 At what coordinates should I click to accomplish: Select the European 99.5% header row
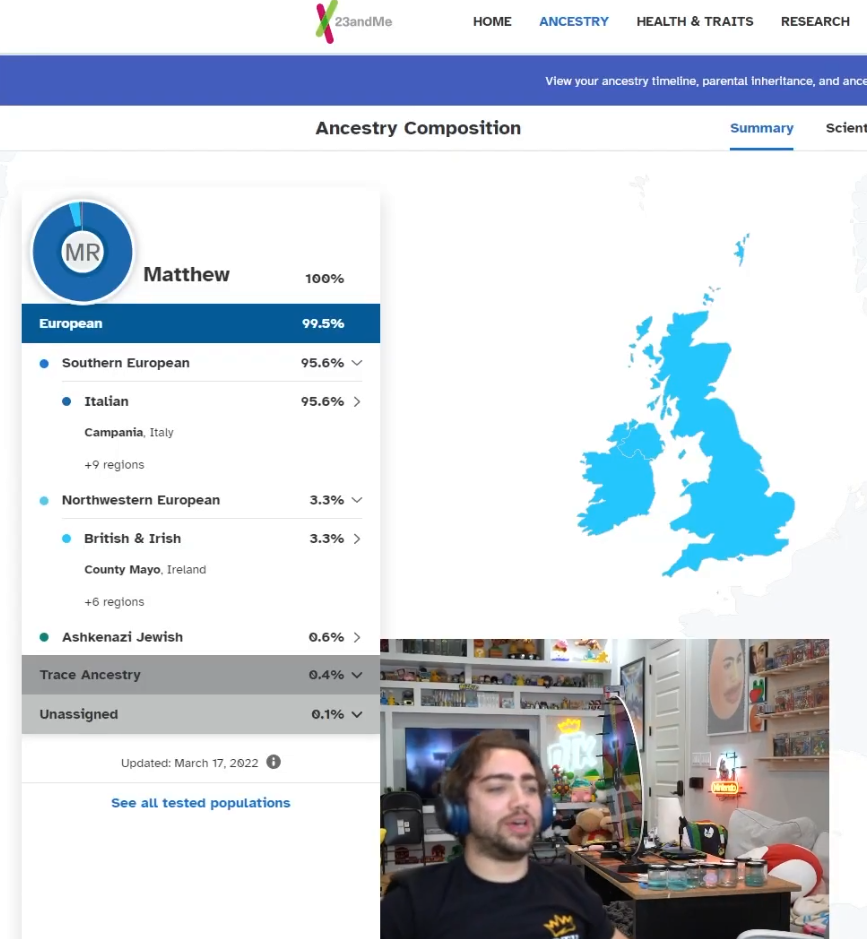[201, 323]
